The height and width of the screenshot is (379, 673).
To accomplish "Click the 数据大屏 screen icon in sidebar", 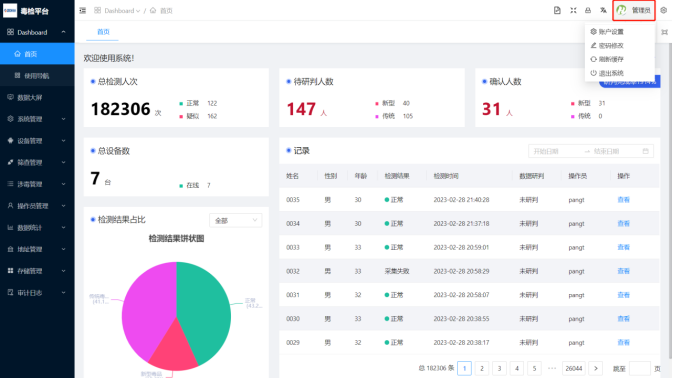I will [x=10, y=97].
